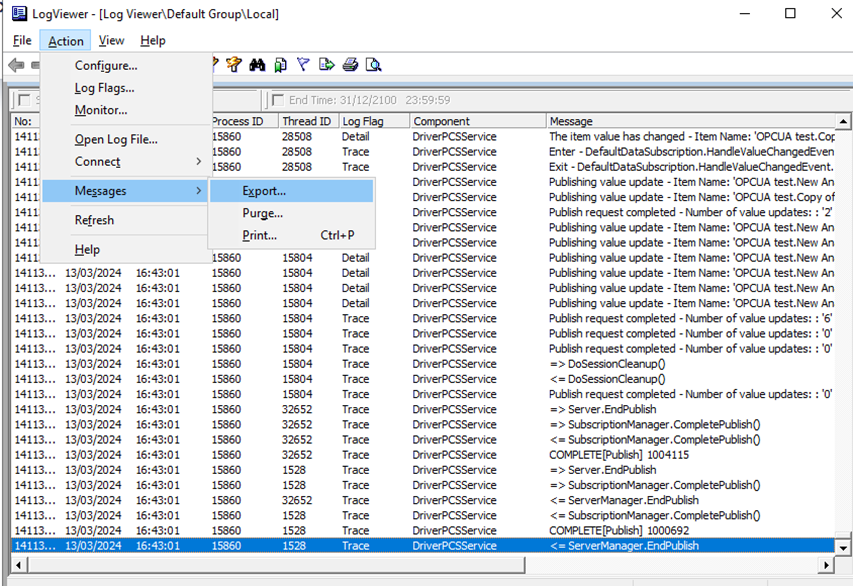Expand the Messages submenu entry
This screenshot has height=586, width=853.
tap(125, 191)
